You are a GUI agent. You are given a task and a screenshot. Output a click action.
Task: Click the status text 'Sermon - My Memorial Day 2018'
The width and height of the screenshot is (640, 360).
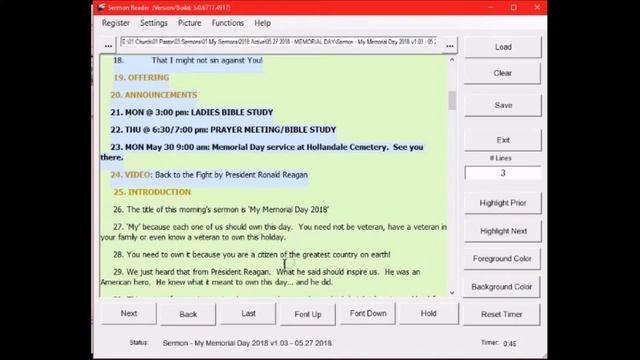pos(247,343)
